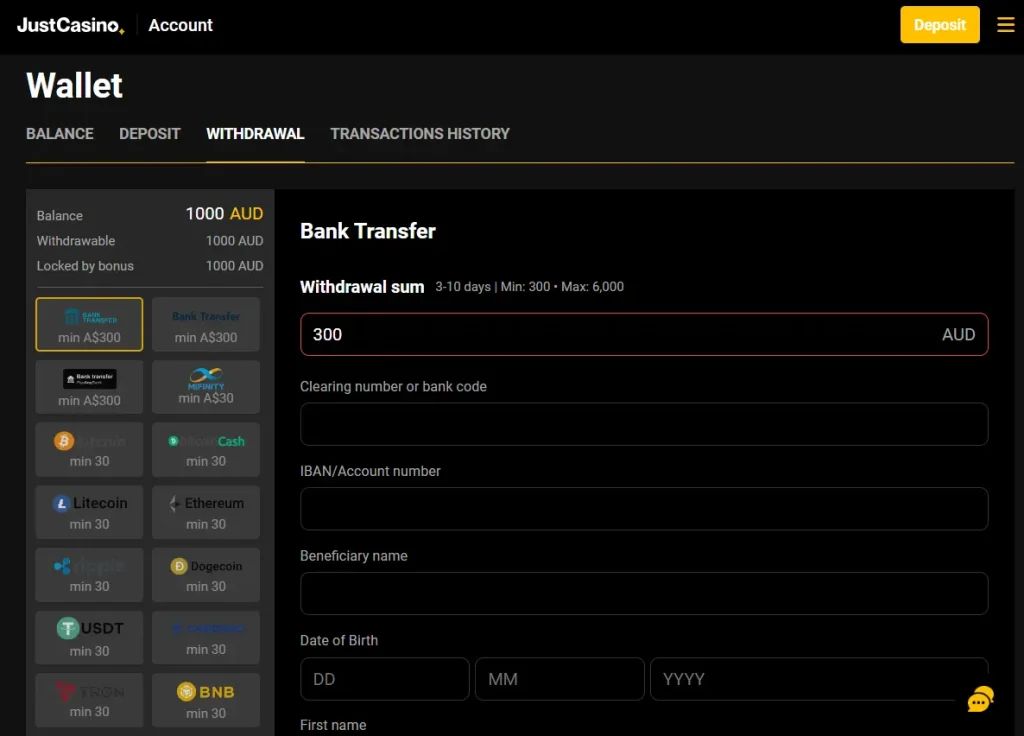The image size is (1024, 736).
Task: Click the Balance amount 1000 AUD
Action: pyautogui.click(x=224, y=214)
